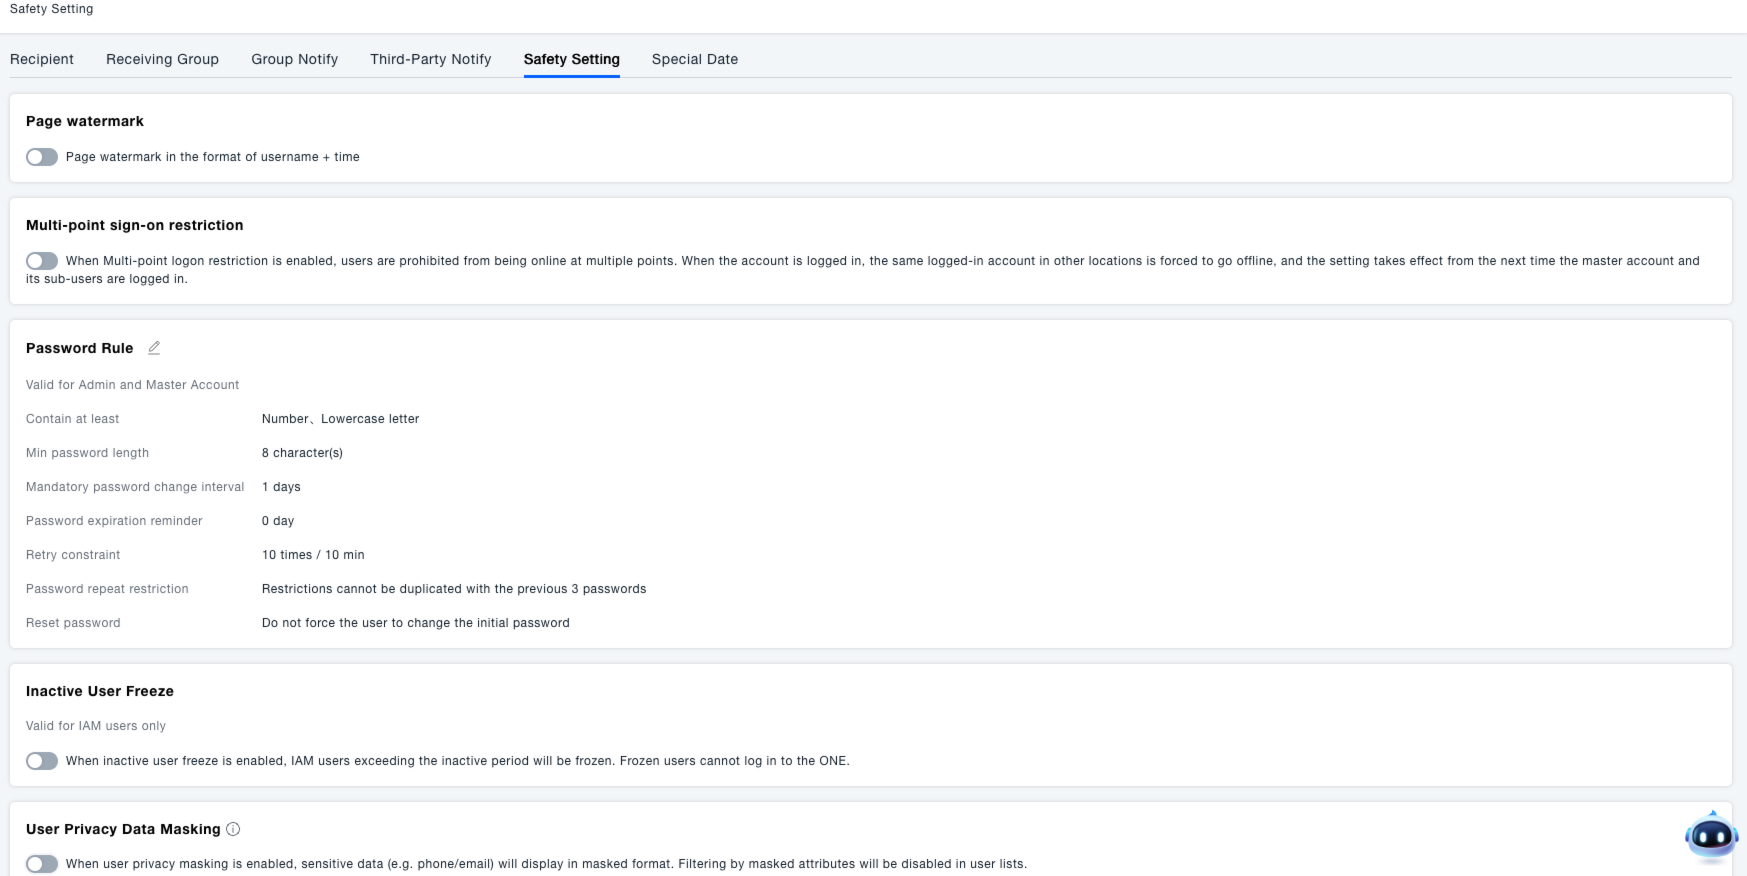Click the "10 times / 10 min" retry value
Screen dimensions: 1747x876
313,555
